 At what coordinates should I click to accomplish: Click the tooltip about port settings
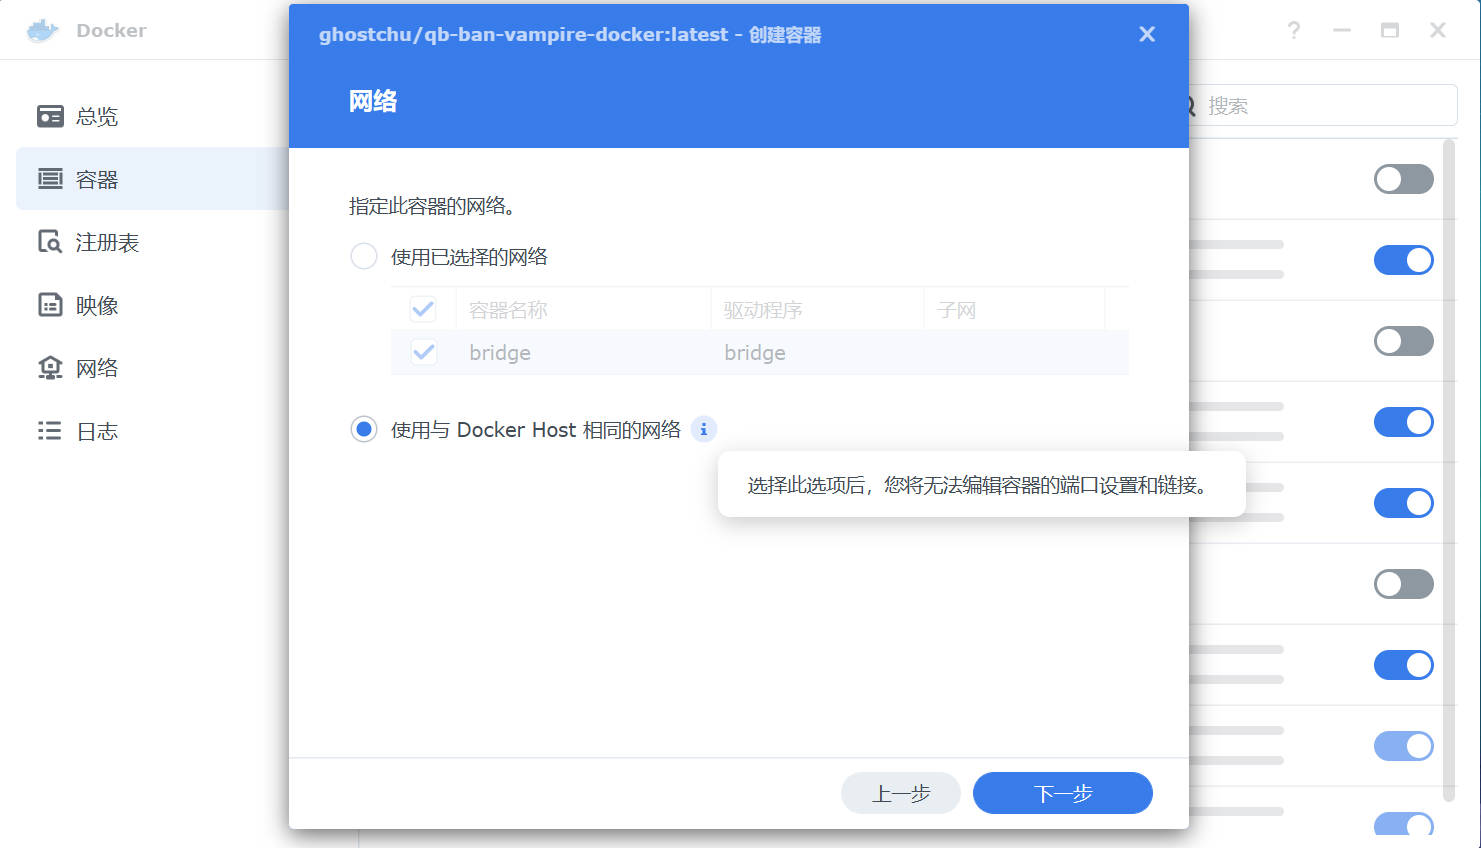point(981,485)
